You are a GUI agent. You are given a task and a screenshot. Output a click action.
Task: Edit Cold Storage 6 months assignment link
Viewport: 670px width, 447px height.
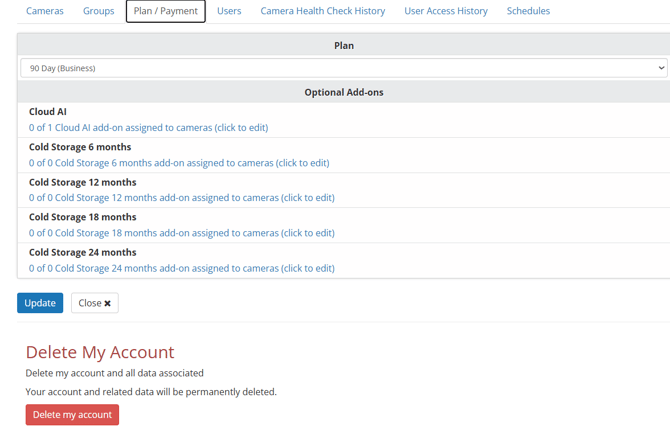(179, 163)
